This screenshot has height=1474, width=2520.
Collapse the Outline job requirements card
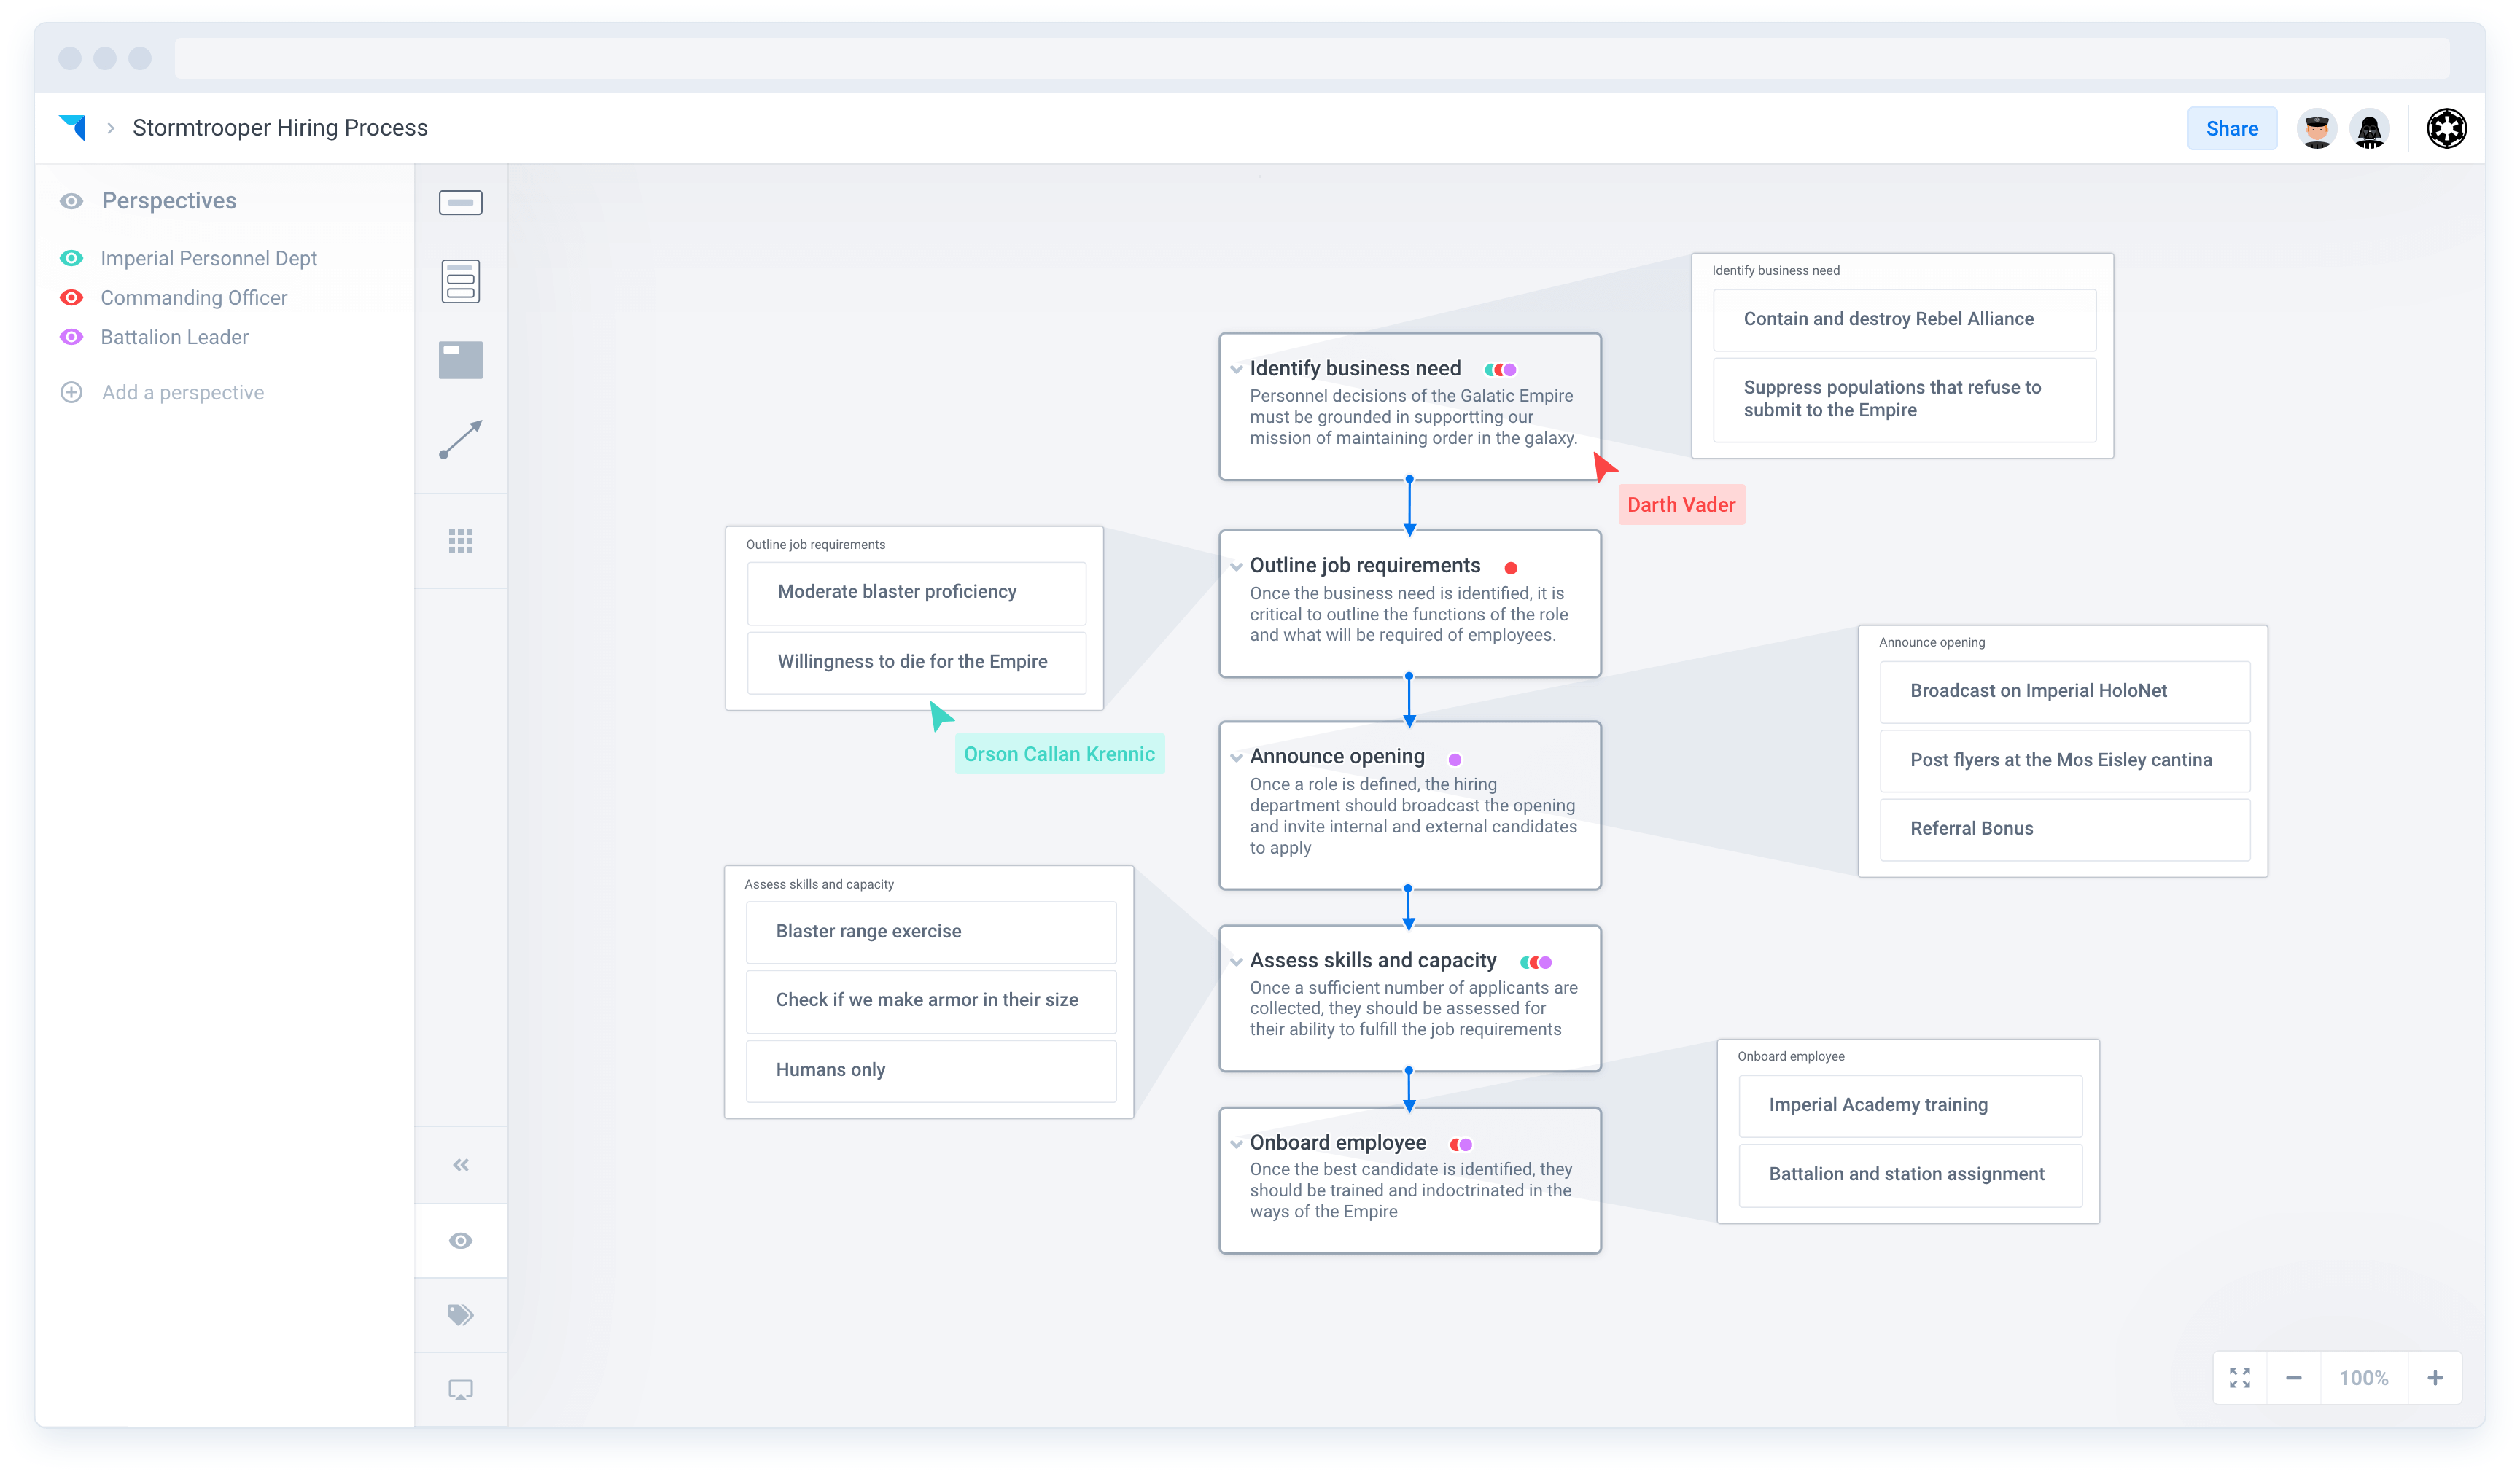pos(1236,566)
